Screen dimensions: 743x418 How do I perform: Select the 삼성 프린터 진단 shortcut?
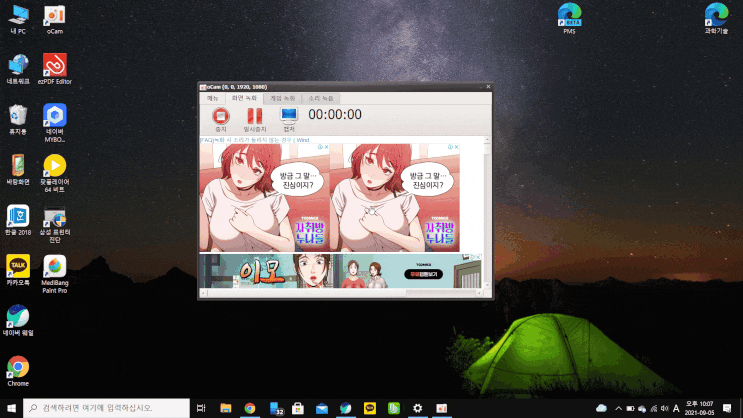54,224
